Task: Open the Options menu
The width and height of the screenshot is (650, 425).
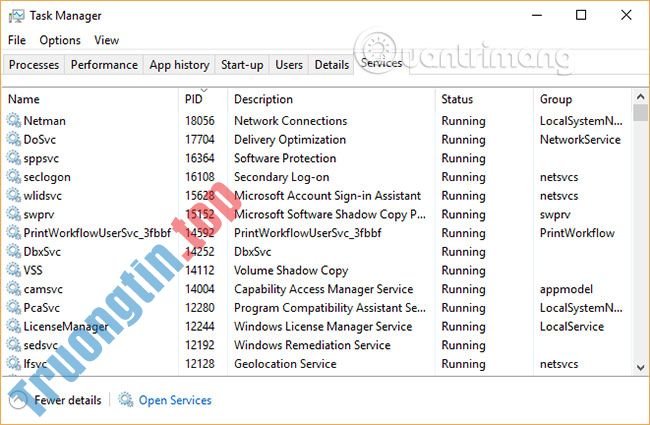Action: (60, 40)
